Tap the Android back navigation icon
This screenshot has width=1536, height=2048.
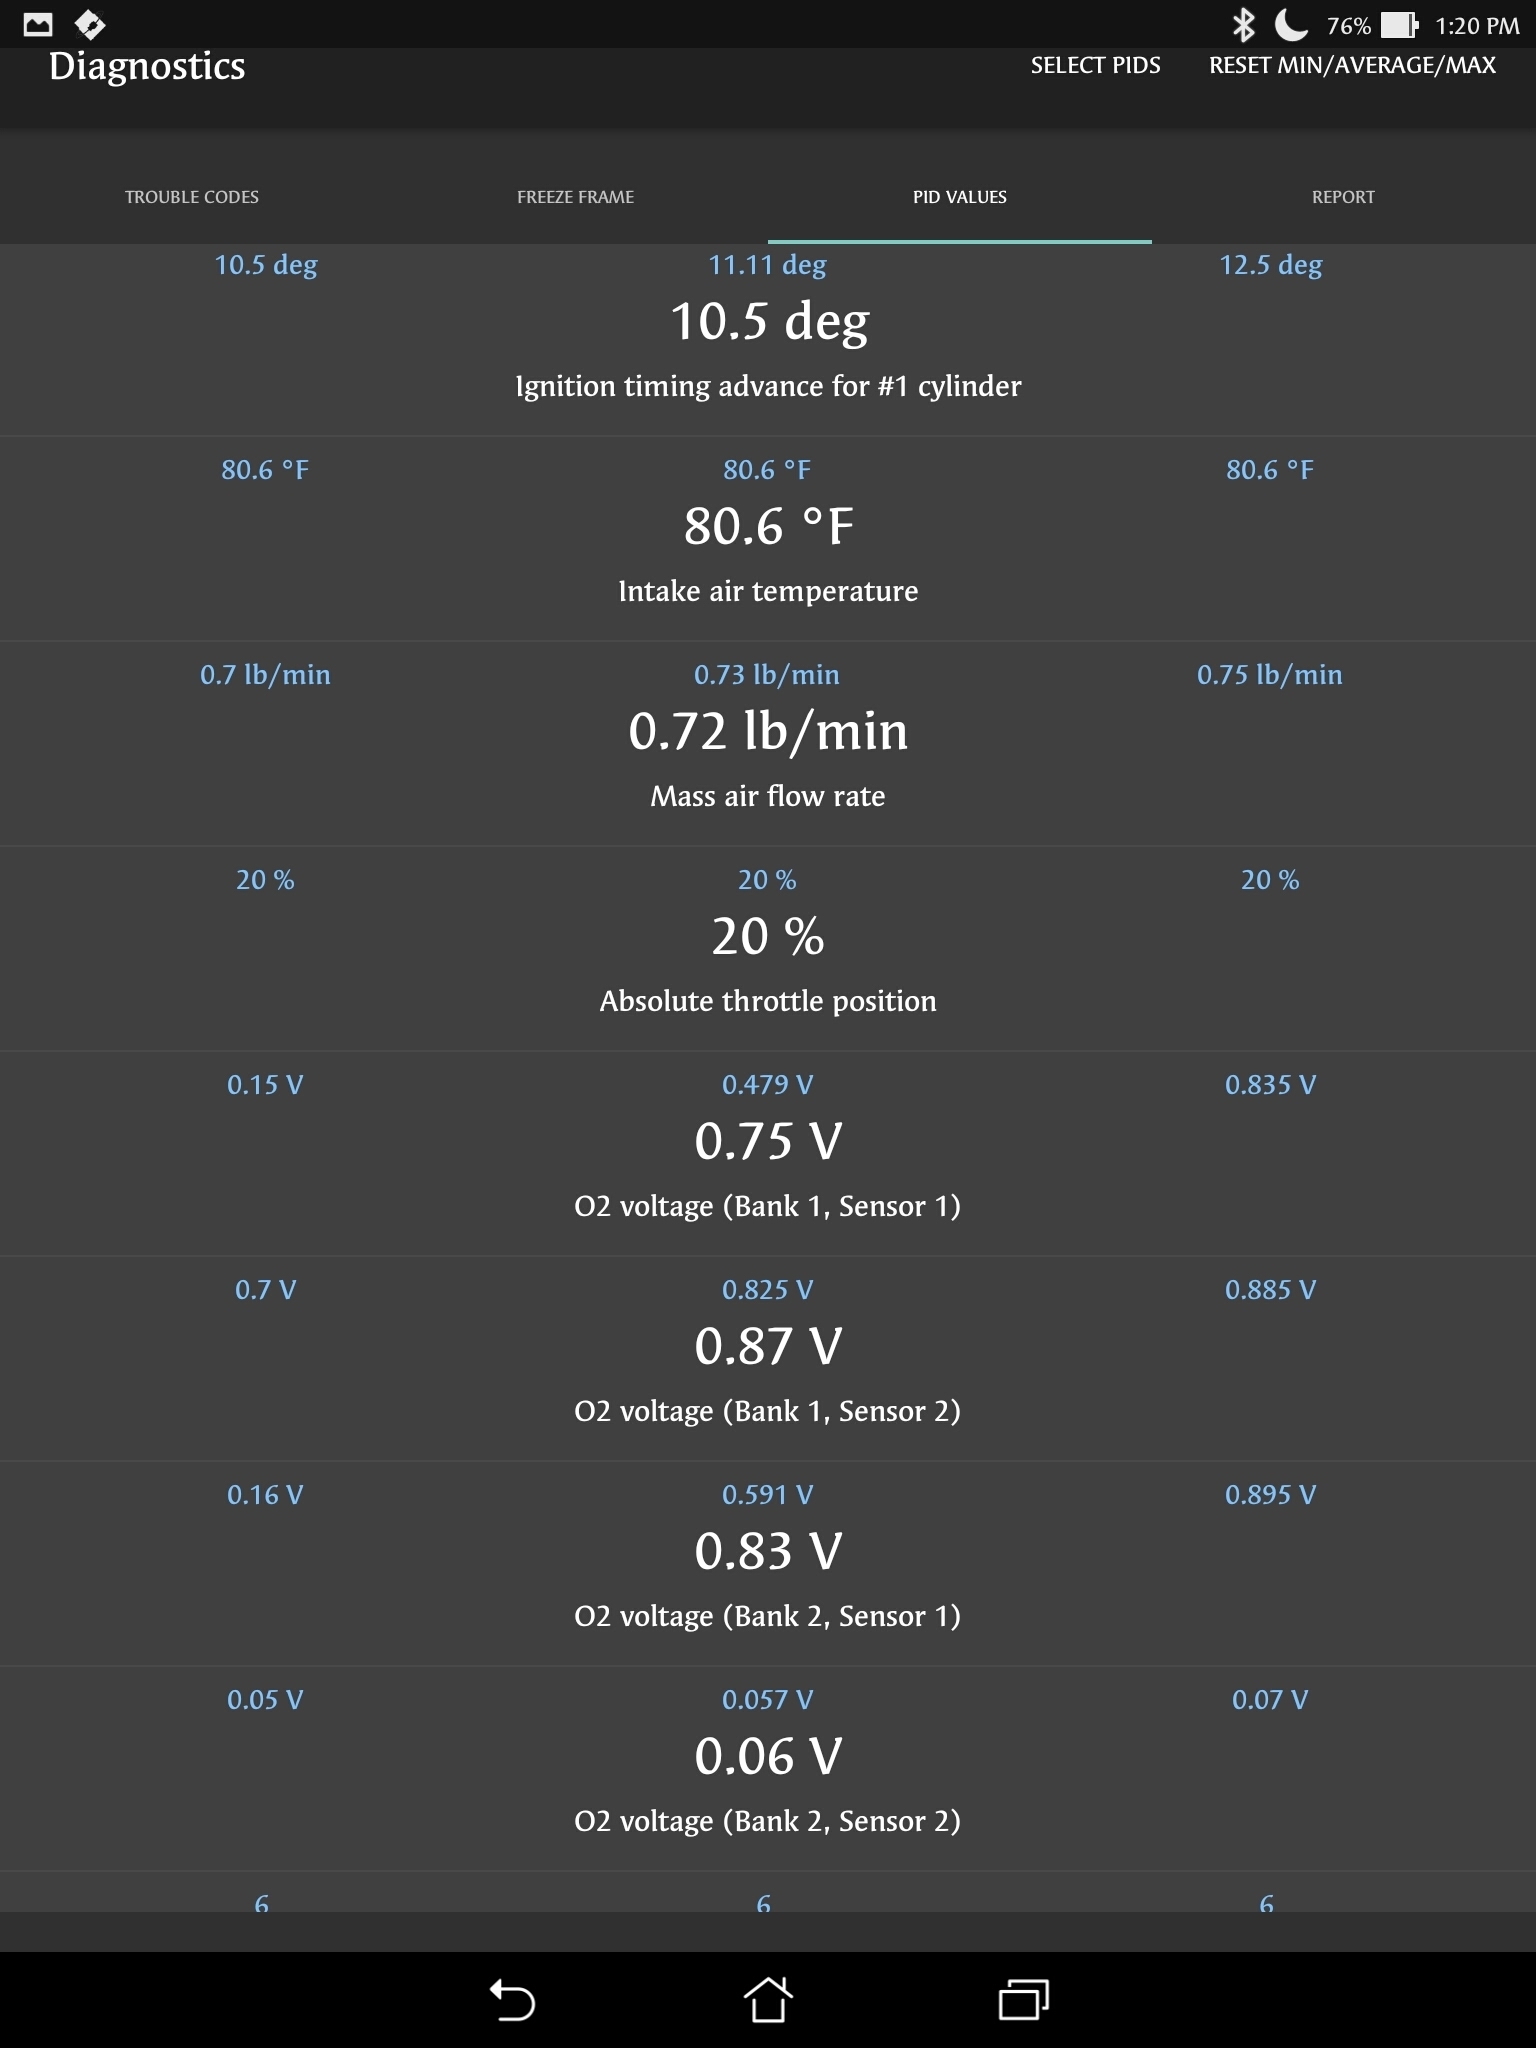(x=512, y=2000)
